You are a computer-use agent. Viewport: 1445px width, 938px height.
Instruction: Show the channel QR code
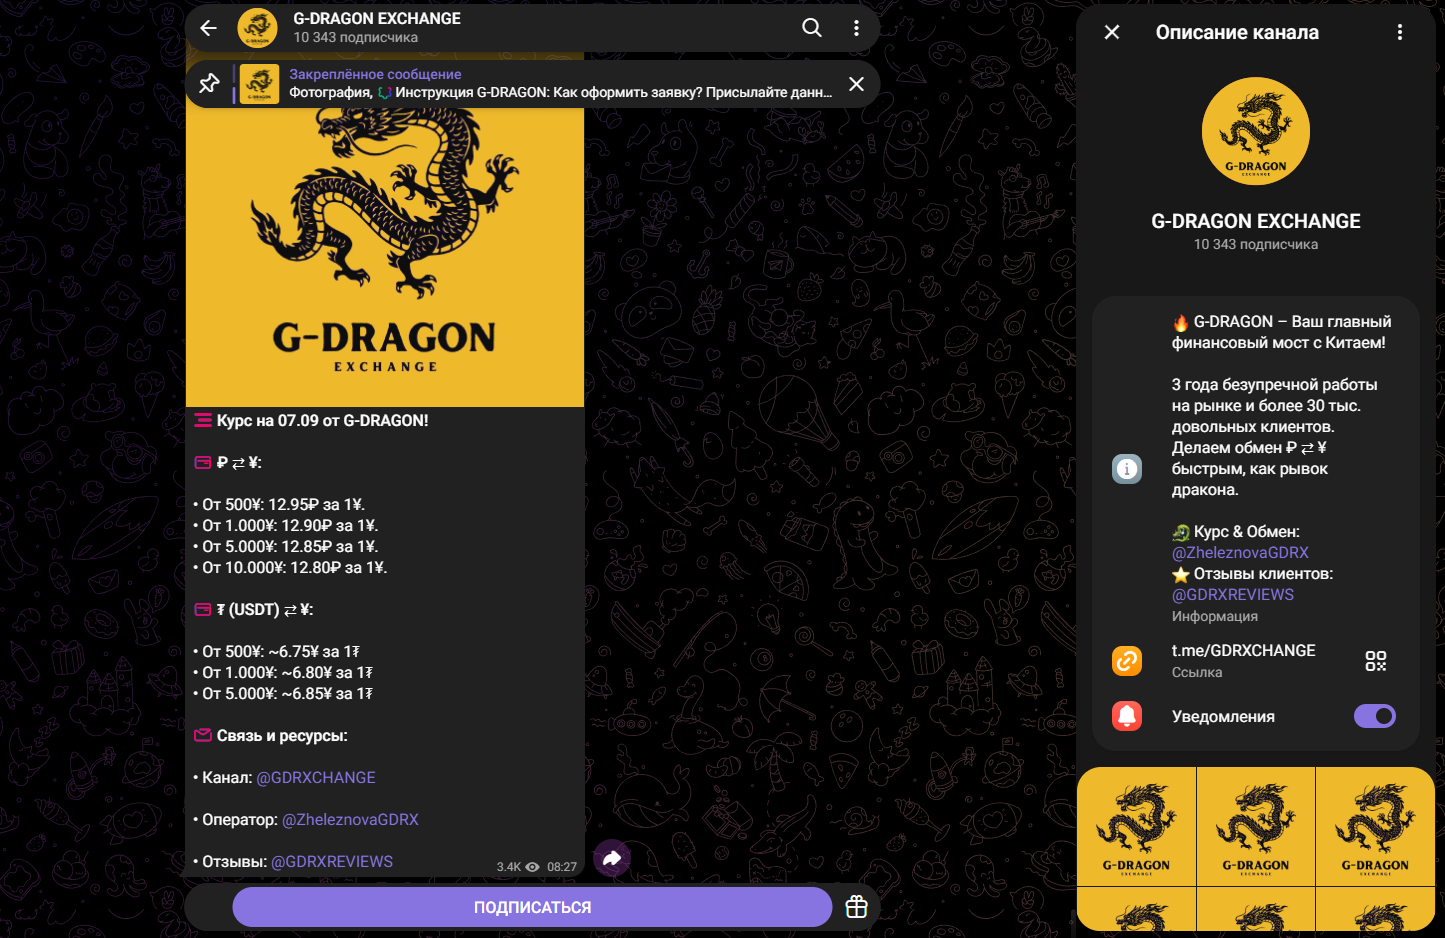1376,661
